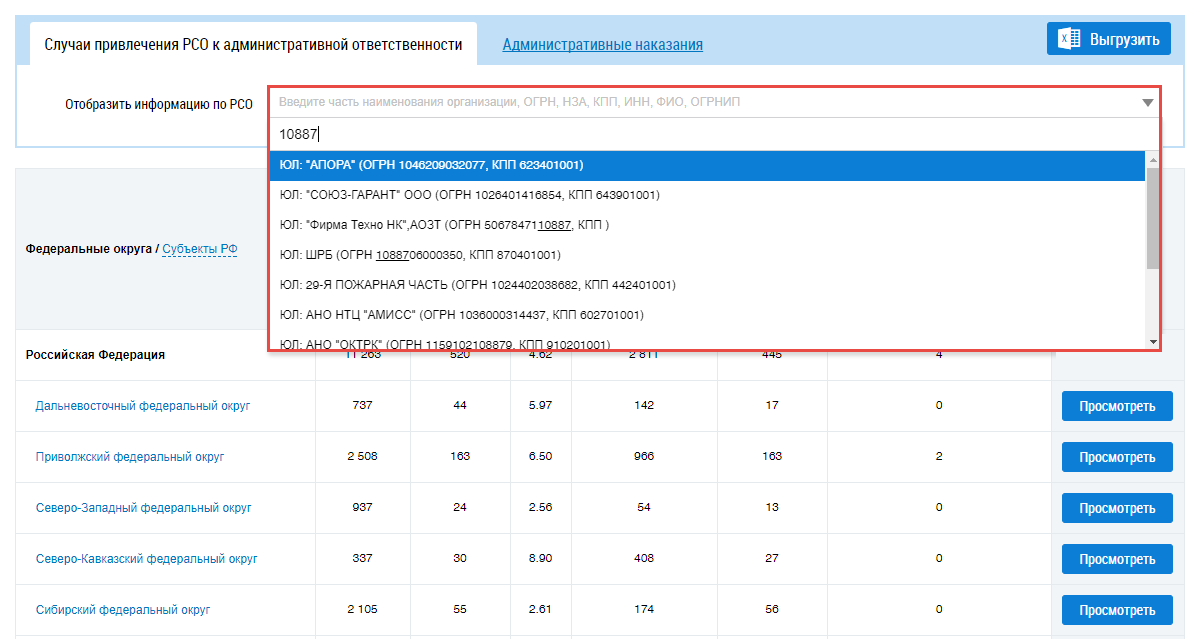Choose 29-Я ПОЖАРНАЯ ЧАСТЬ from list
The height and width of the screenshot is (639, 1195).
tap(477, 285)
